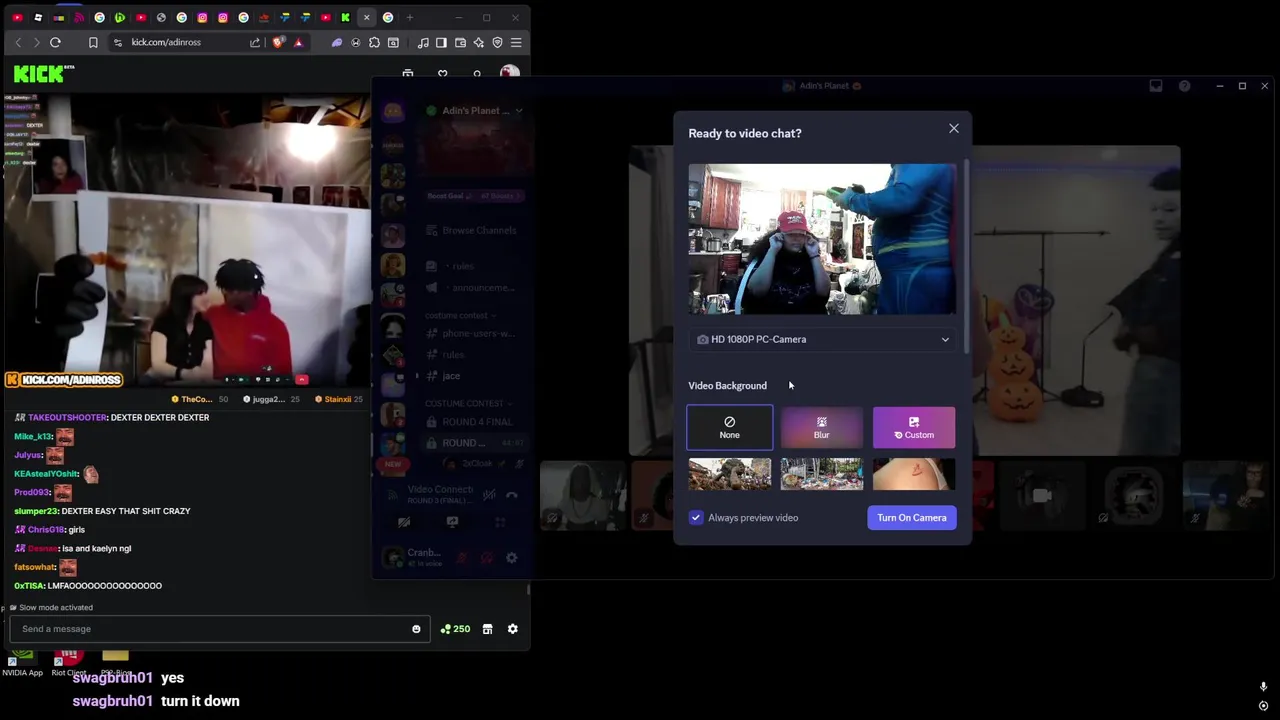Click the kick.com/adinross address bar
The height and width of the screenshot is (720, 1280).
[x=166, y=42]
